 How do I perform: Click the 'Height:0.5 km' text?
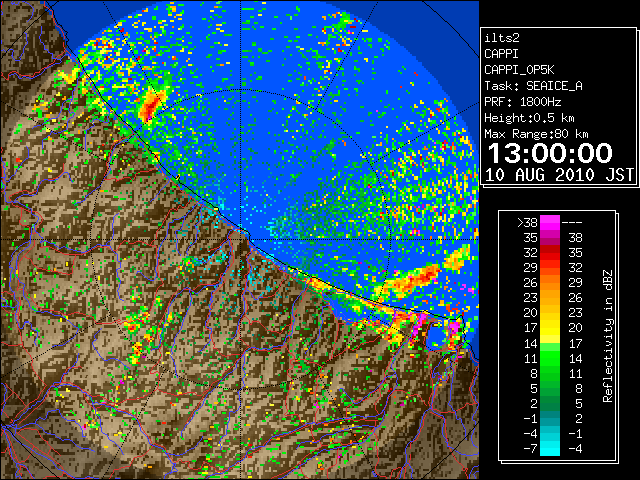click(x=529, y=118)
